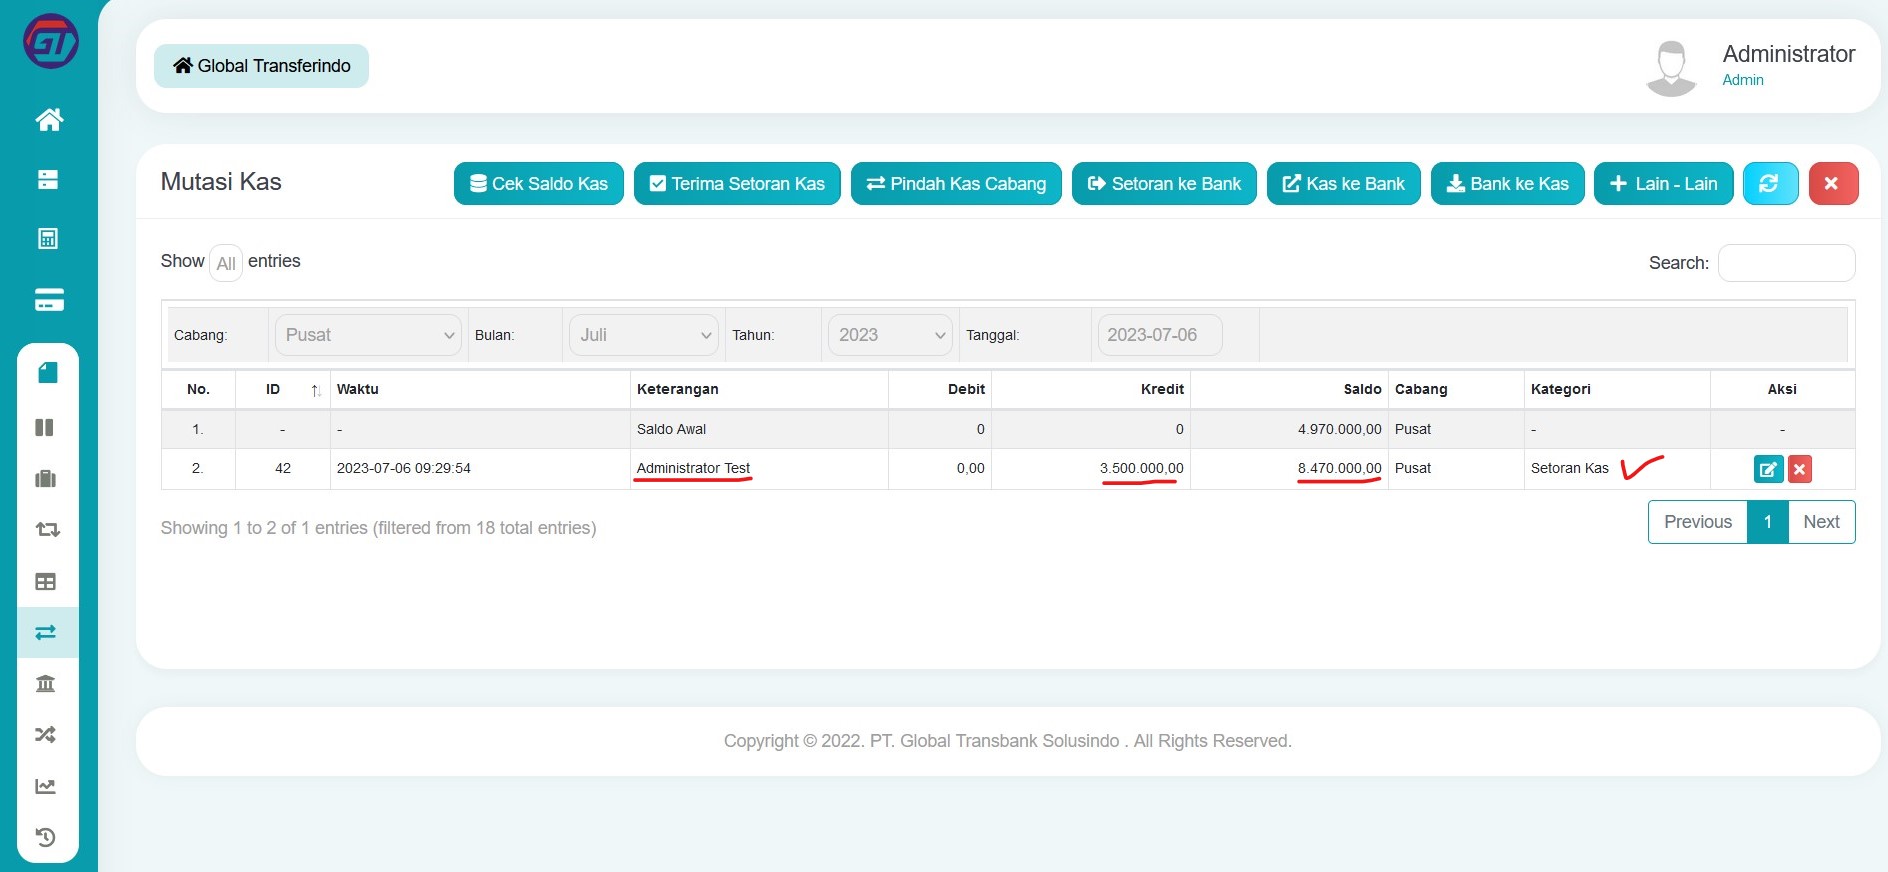Select the active exchange arrows sidebar icon
Image resolution: width=1888 pixels, height=872 pixels.
pyautogui.click(x=46, y=632)
